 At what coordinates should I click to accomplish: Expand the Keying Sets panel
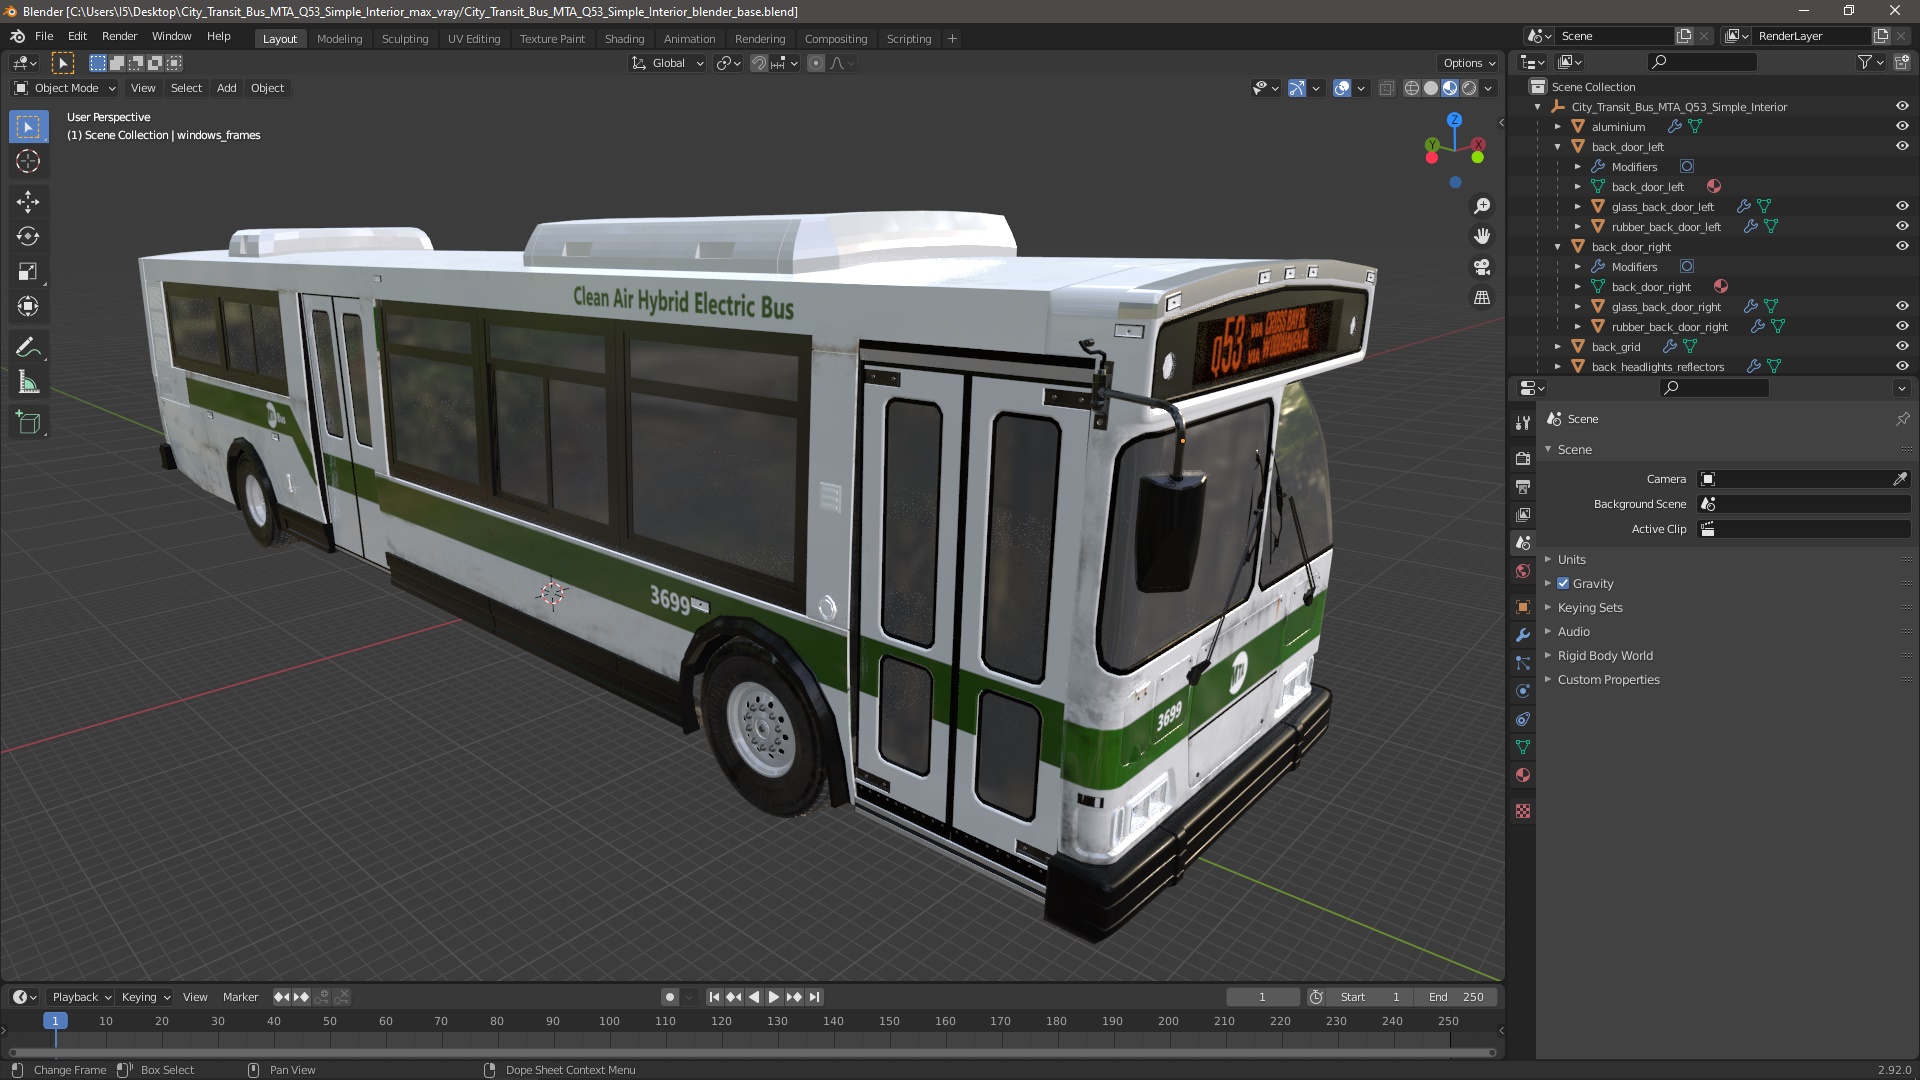point(1589,608)
